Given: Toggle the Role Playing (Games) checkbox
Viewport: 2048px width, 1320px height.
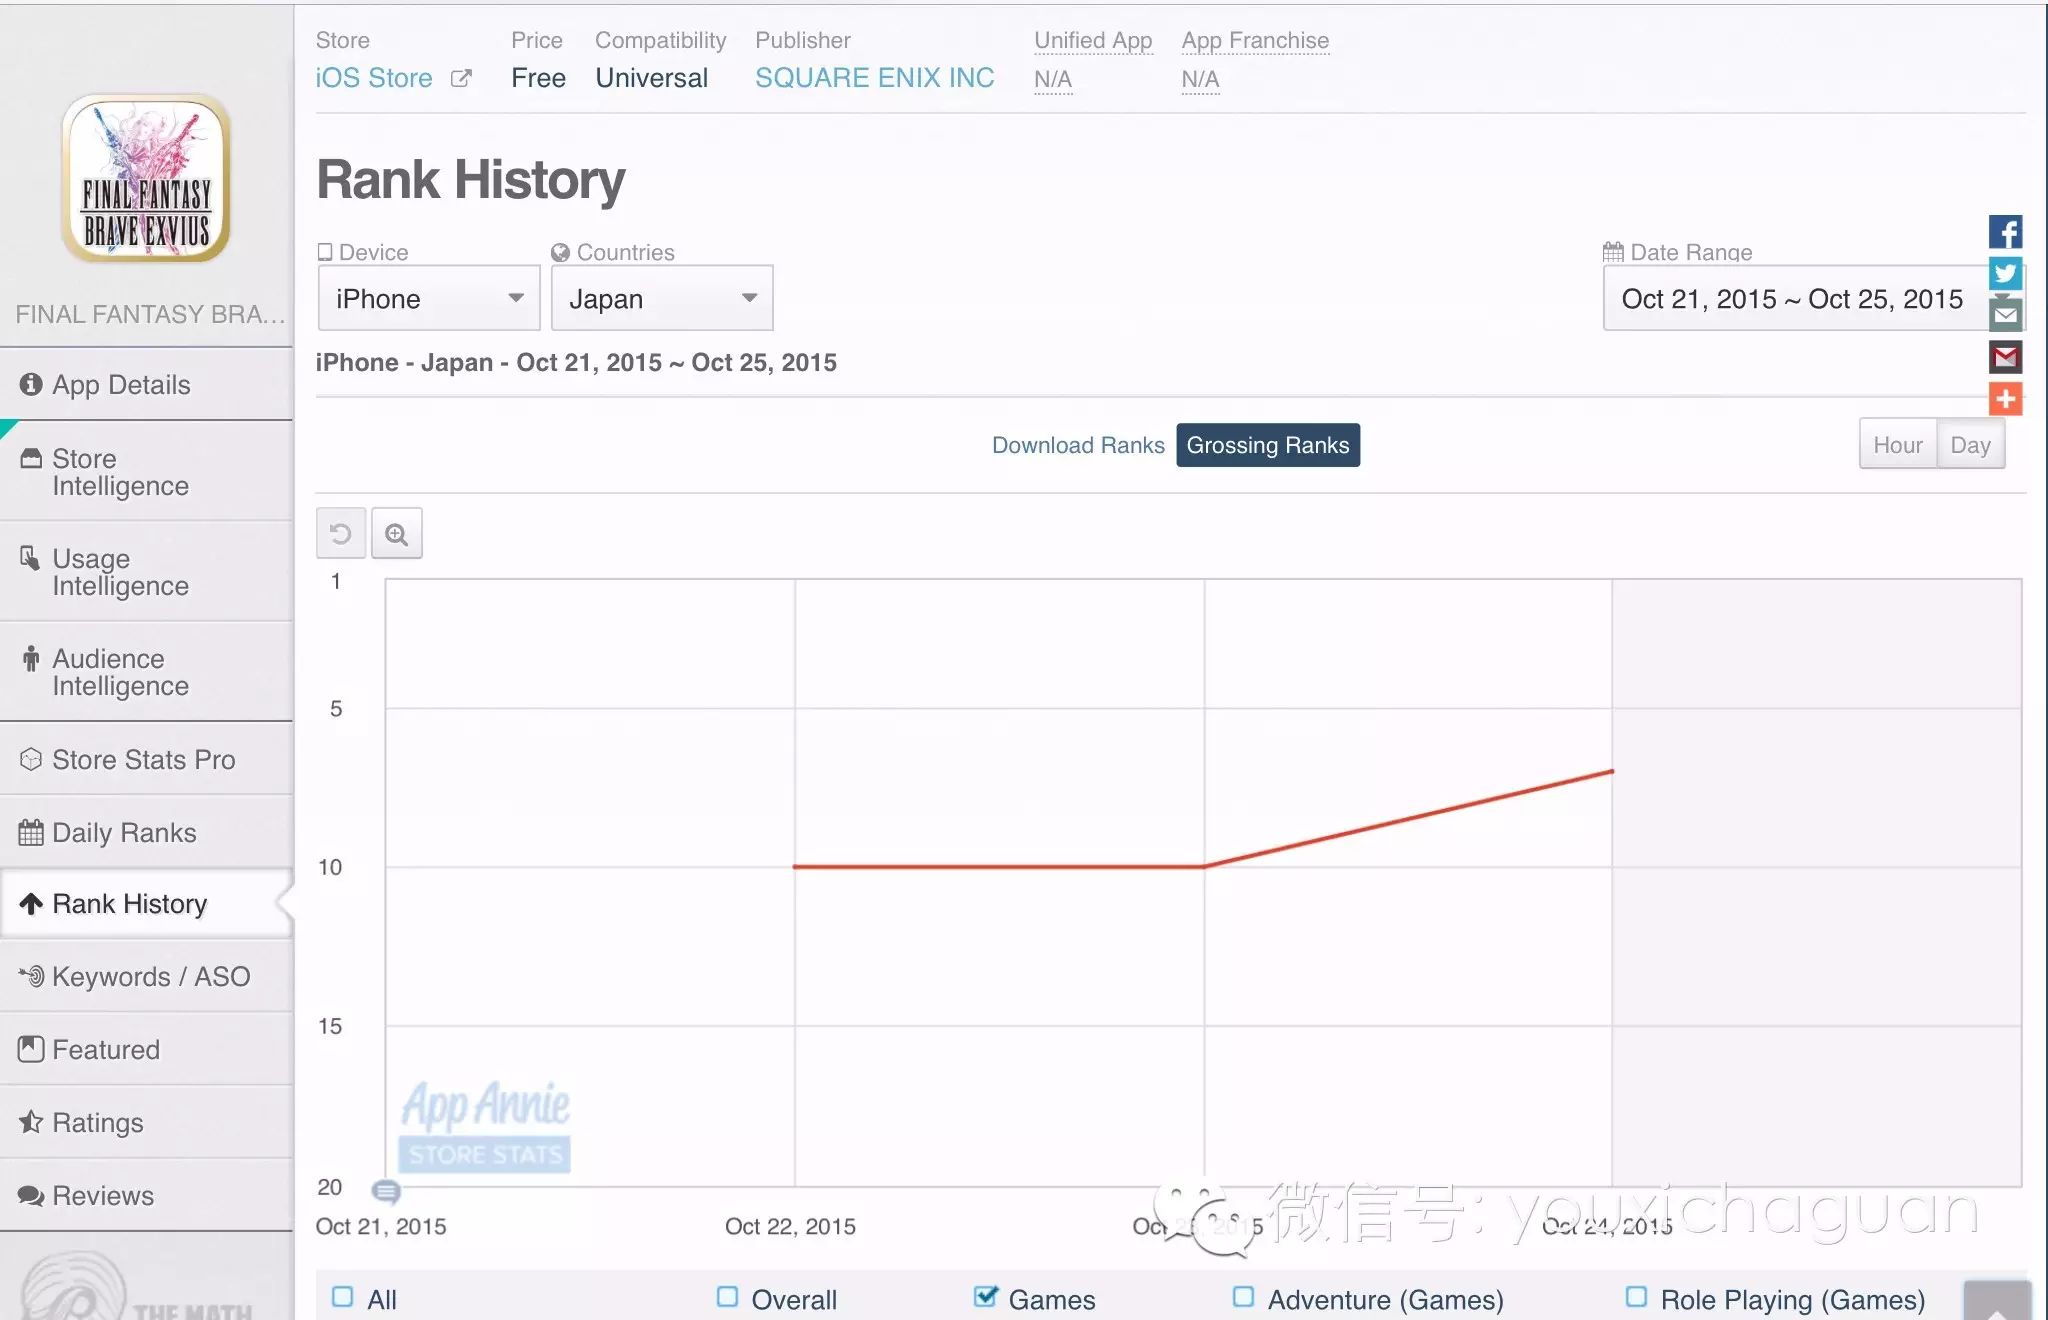Looking at the screenshot, I should click(x=1637, y=1297).
